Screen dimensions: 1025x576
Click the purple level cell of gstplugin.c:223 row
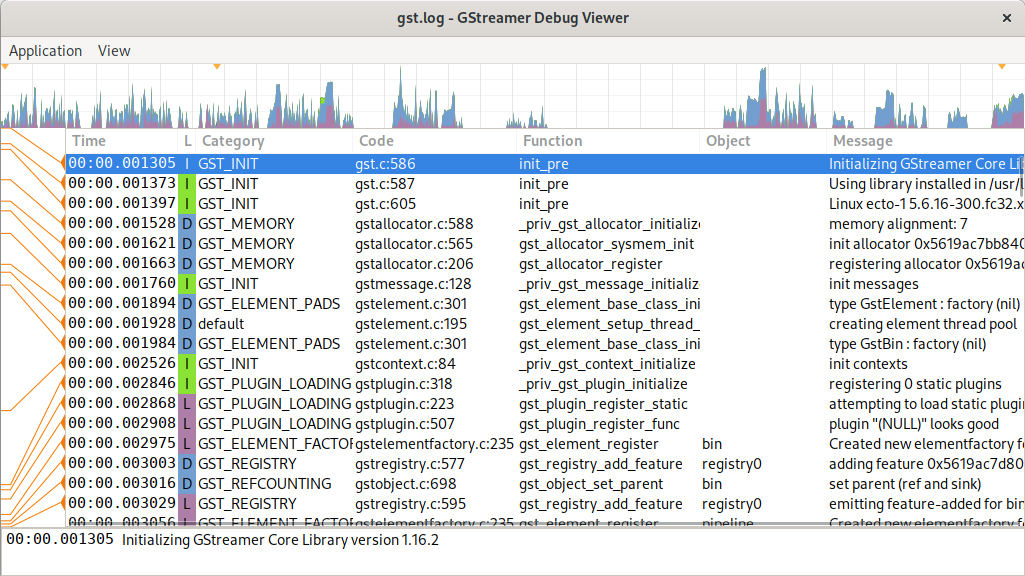point(187,404)
